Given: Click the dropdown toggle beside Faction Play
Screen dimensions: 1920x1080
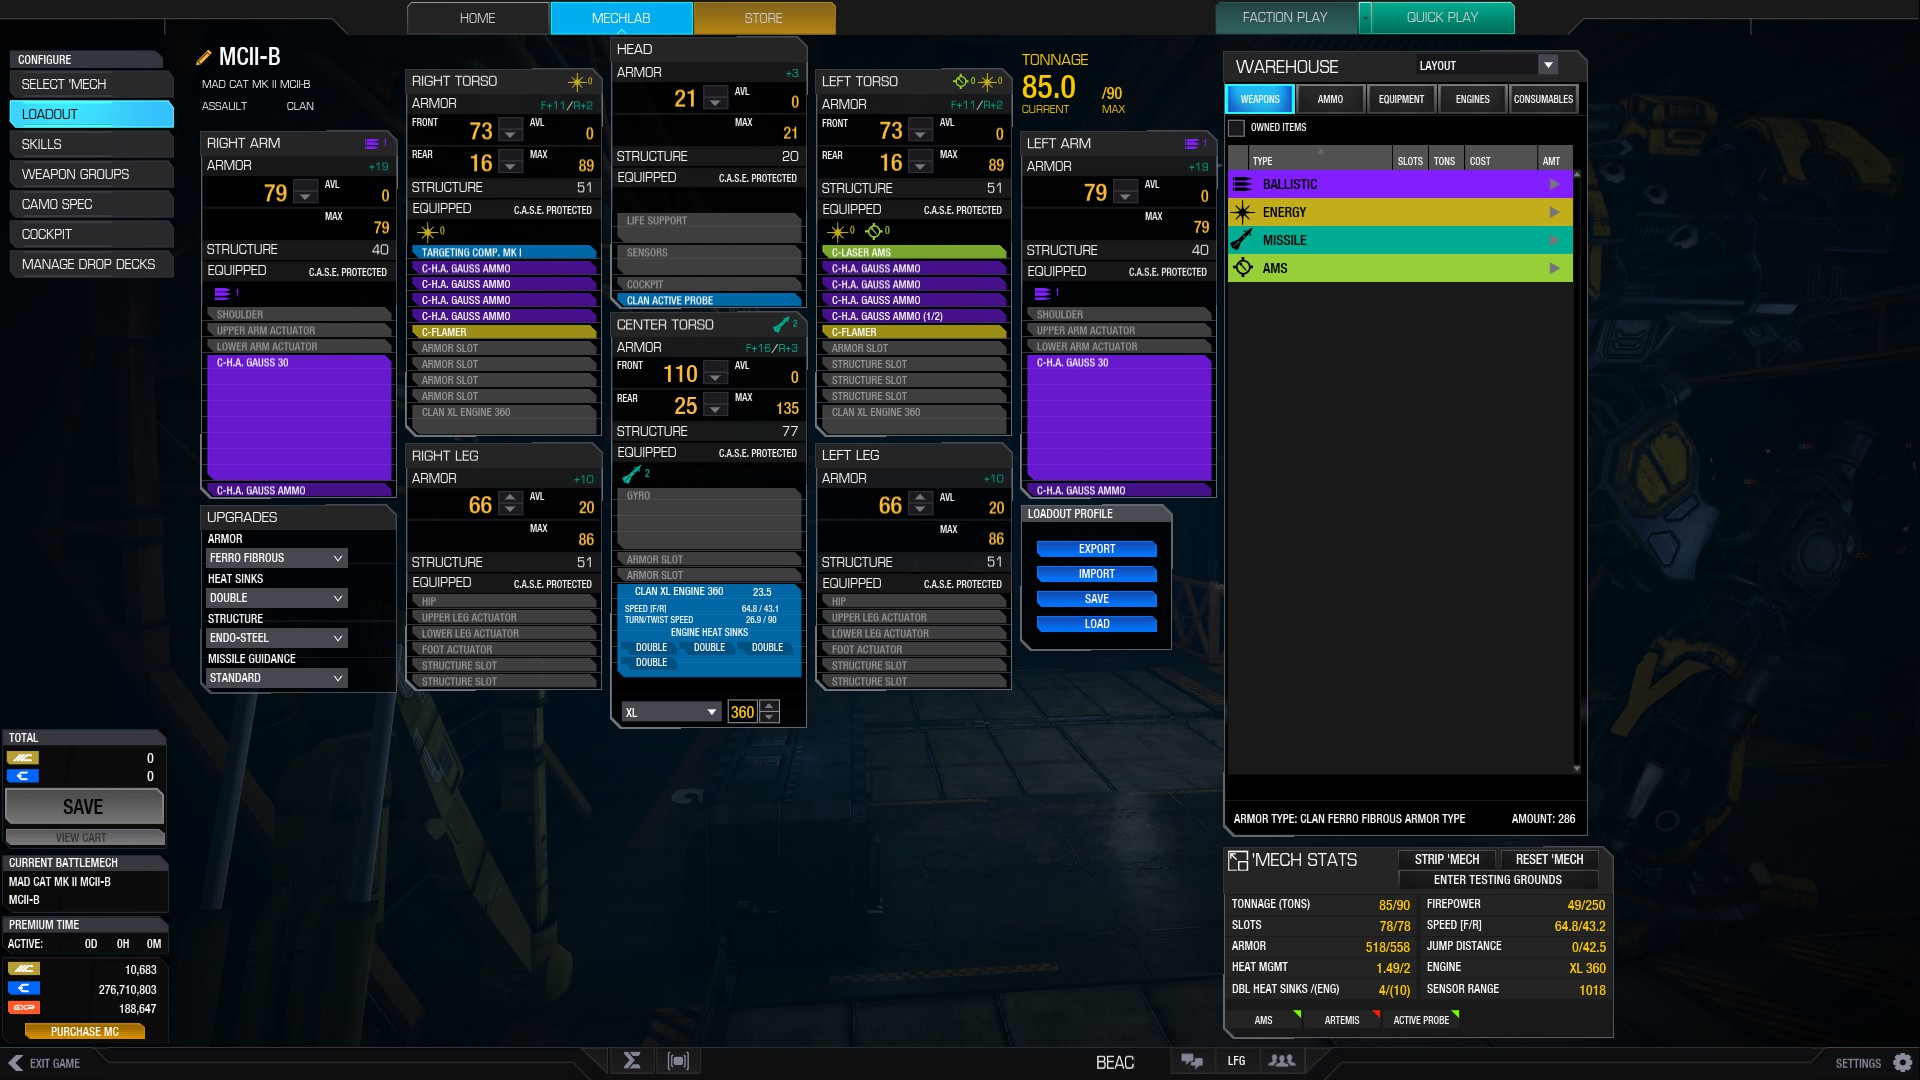Looking at the screenshot, I should (x=1365, y=18).
